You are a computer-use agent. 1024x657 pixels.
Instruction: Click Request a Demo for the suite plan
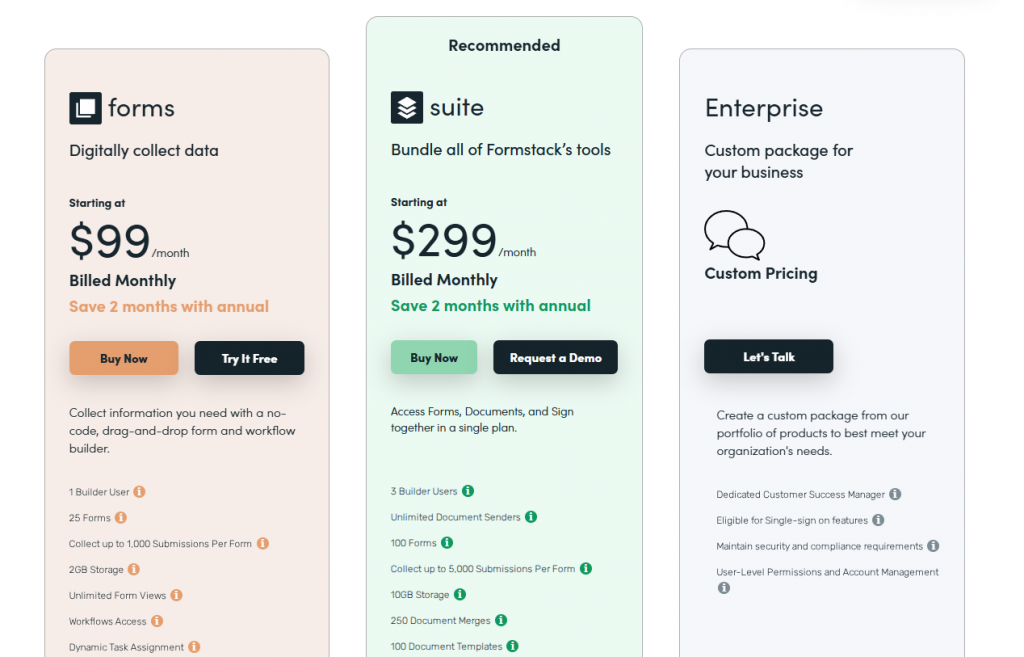[555, 357]
